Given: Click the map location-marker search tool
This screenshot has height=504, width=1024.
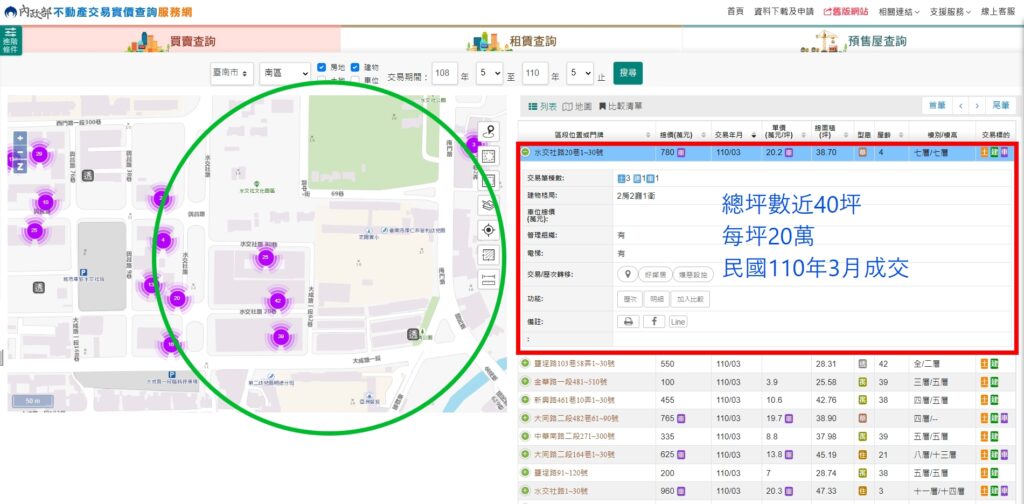Looking at the screenshot, I should click(x=488, y=132).
